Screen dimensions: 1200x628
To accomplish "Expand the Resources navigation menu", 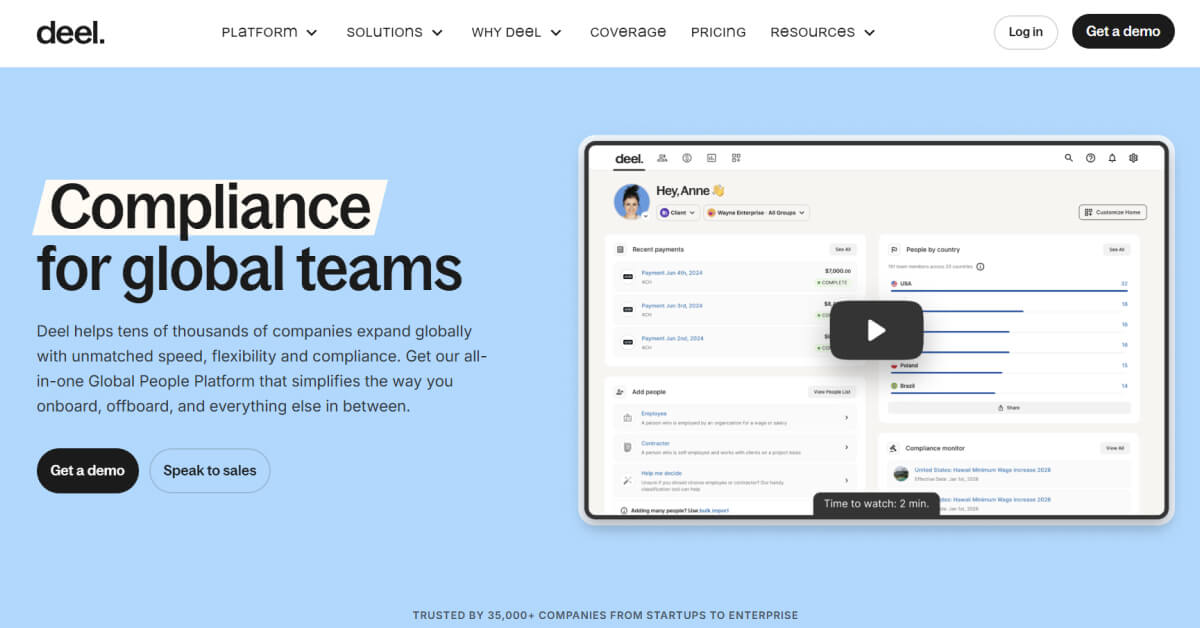I will coord(823,32).
